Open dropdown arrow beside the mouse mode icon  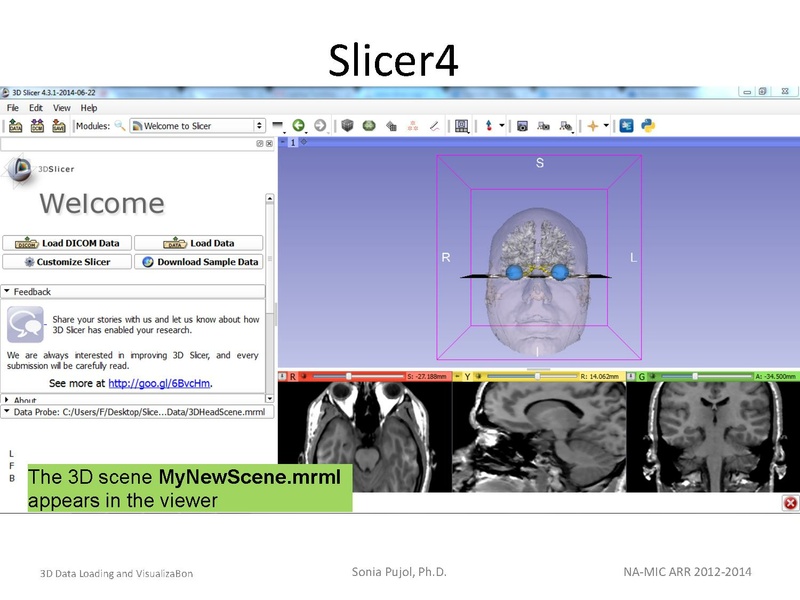(x=502, y=125)
